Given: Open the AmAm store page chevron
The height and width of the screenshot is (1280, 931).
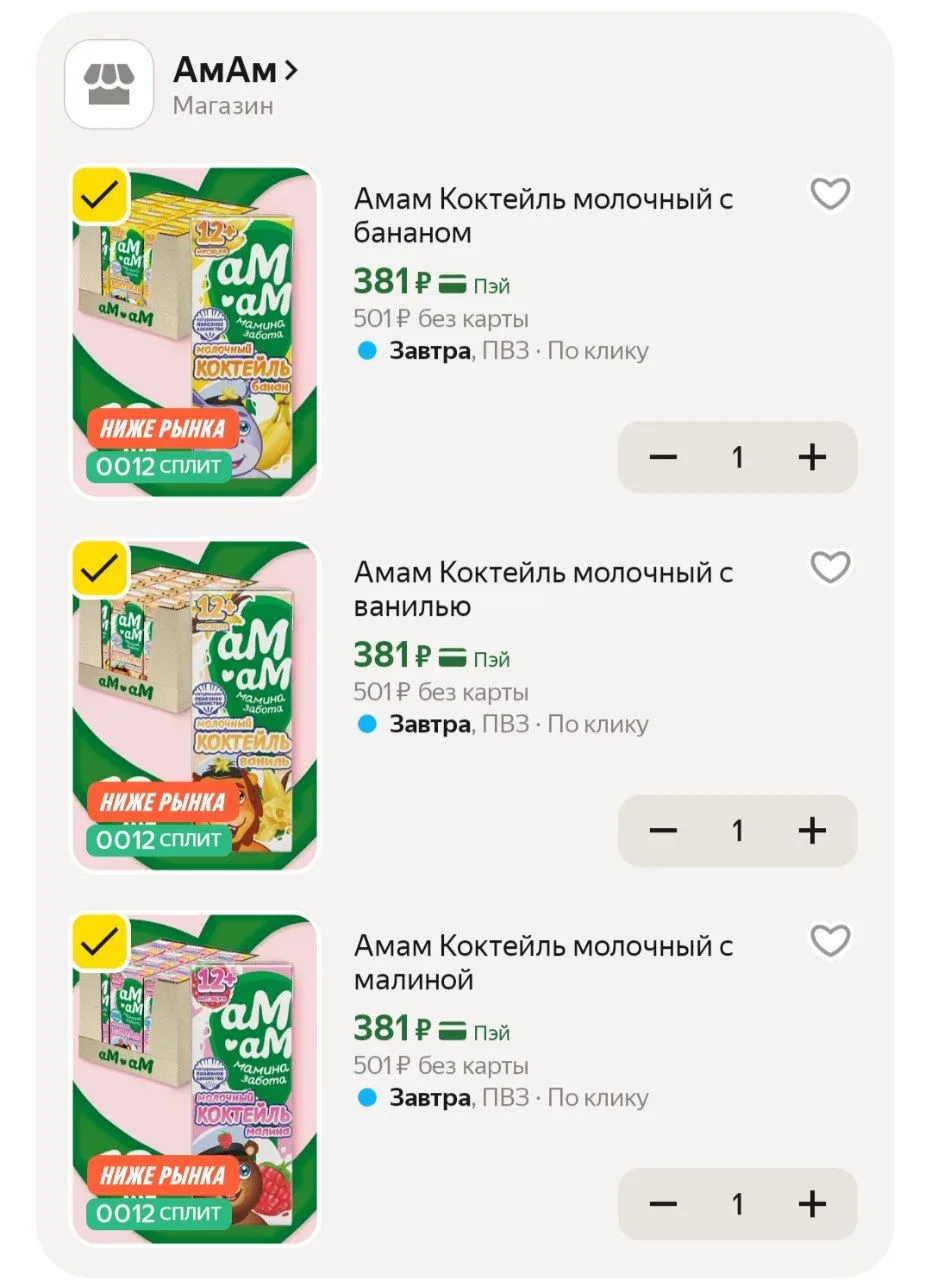Looking at the screenshot, I should [290, 70].
